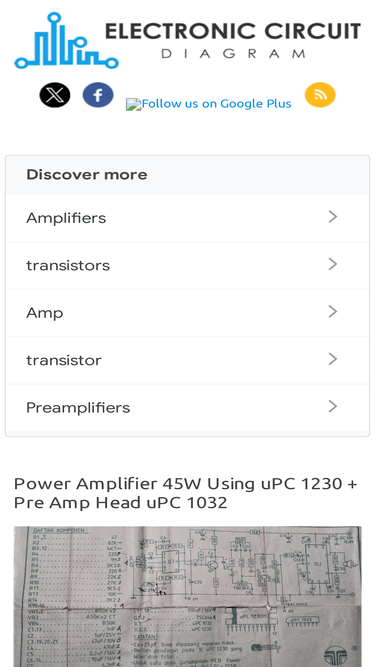
Task: Click the Follow us on Google Plus link
Action: 209,104
